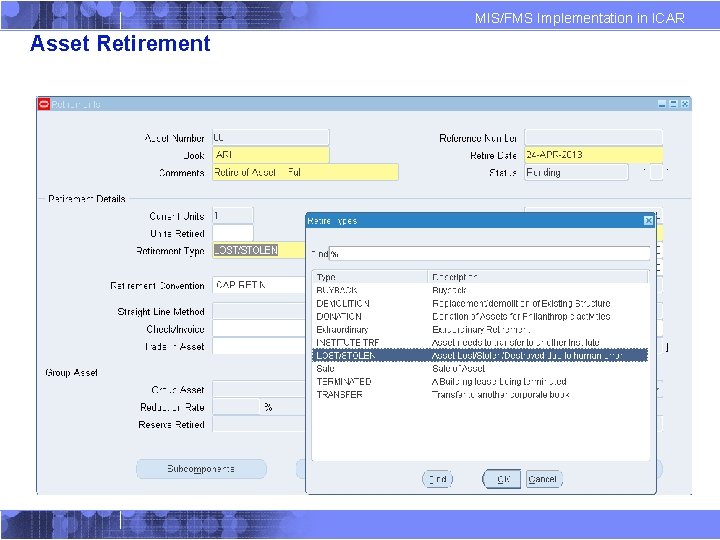Click the Retirement Convention field
This screenshot has width=720, height=540.
click(258, 285)
